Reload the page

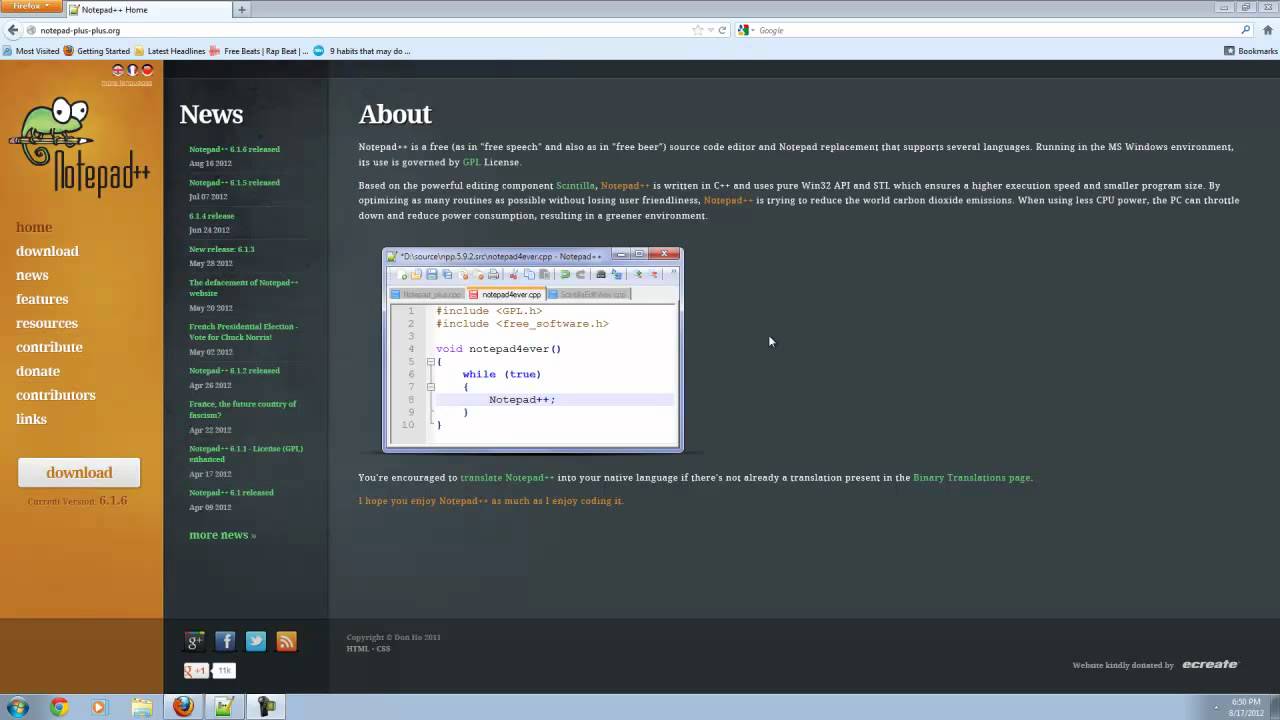click(722, 30)
